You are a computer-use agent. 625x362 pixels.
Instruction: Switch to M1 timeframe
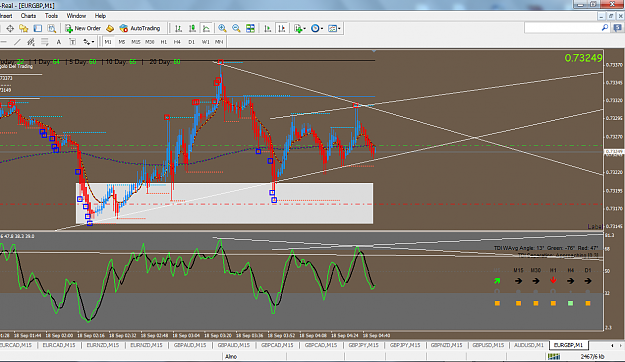(x=108, y=42)
